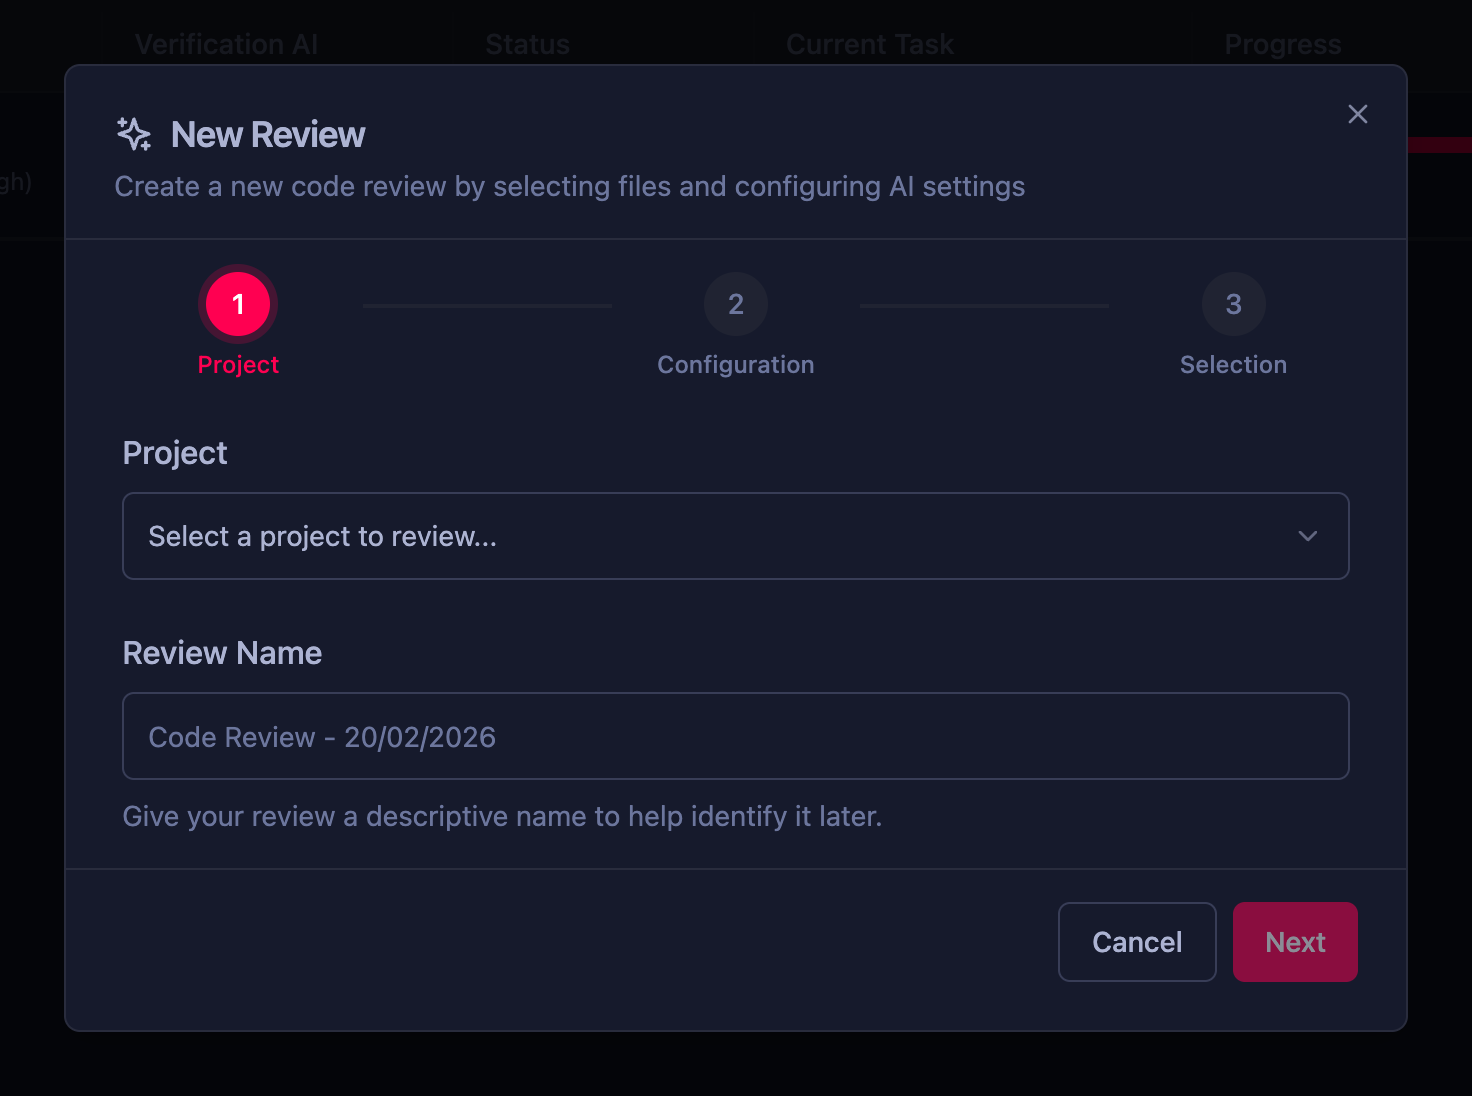Viewport: 1472px width, 1096px height.
Task: Click the connector line between steps 1 and 2
Action: click(x=486, y=304)
